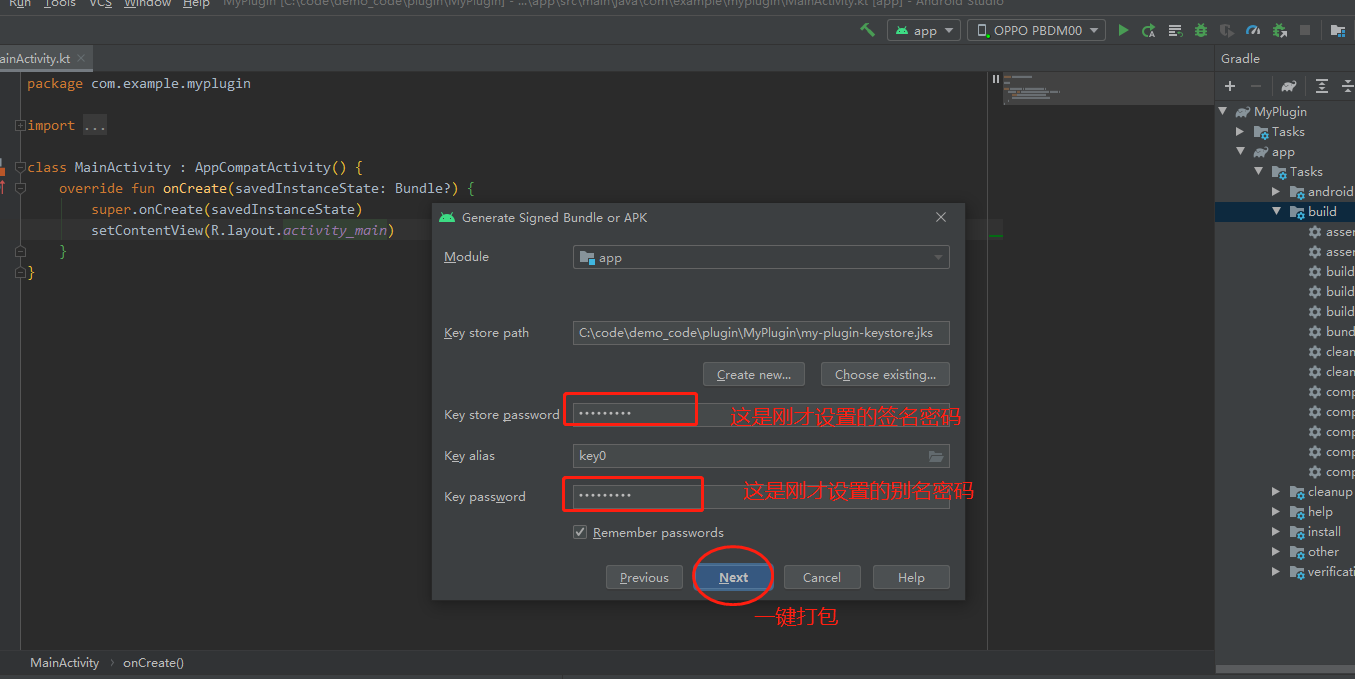Click the pause icon above the editor minimap
The height and width of the screenshot is (679, 1355).
pyautogui.click(x=995, y=78)
